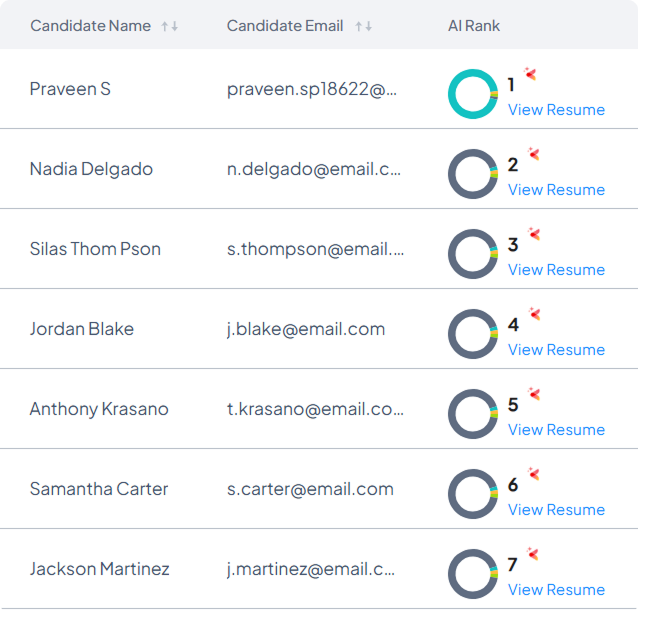Open View Resume for Nadia Delgado
The image size is (645, 623).
click(x=556, y=190)
